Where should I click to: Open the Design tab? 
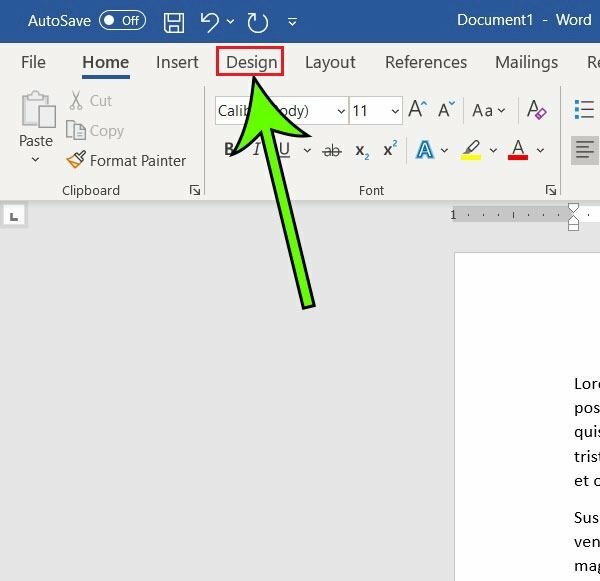click(x=251, y=62)
